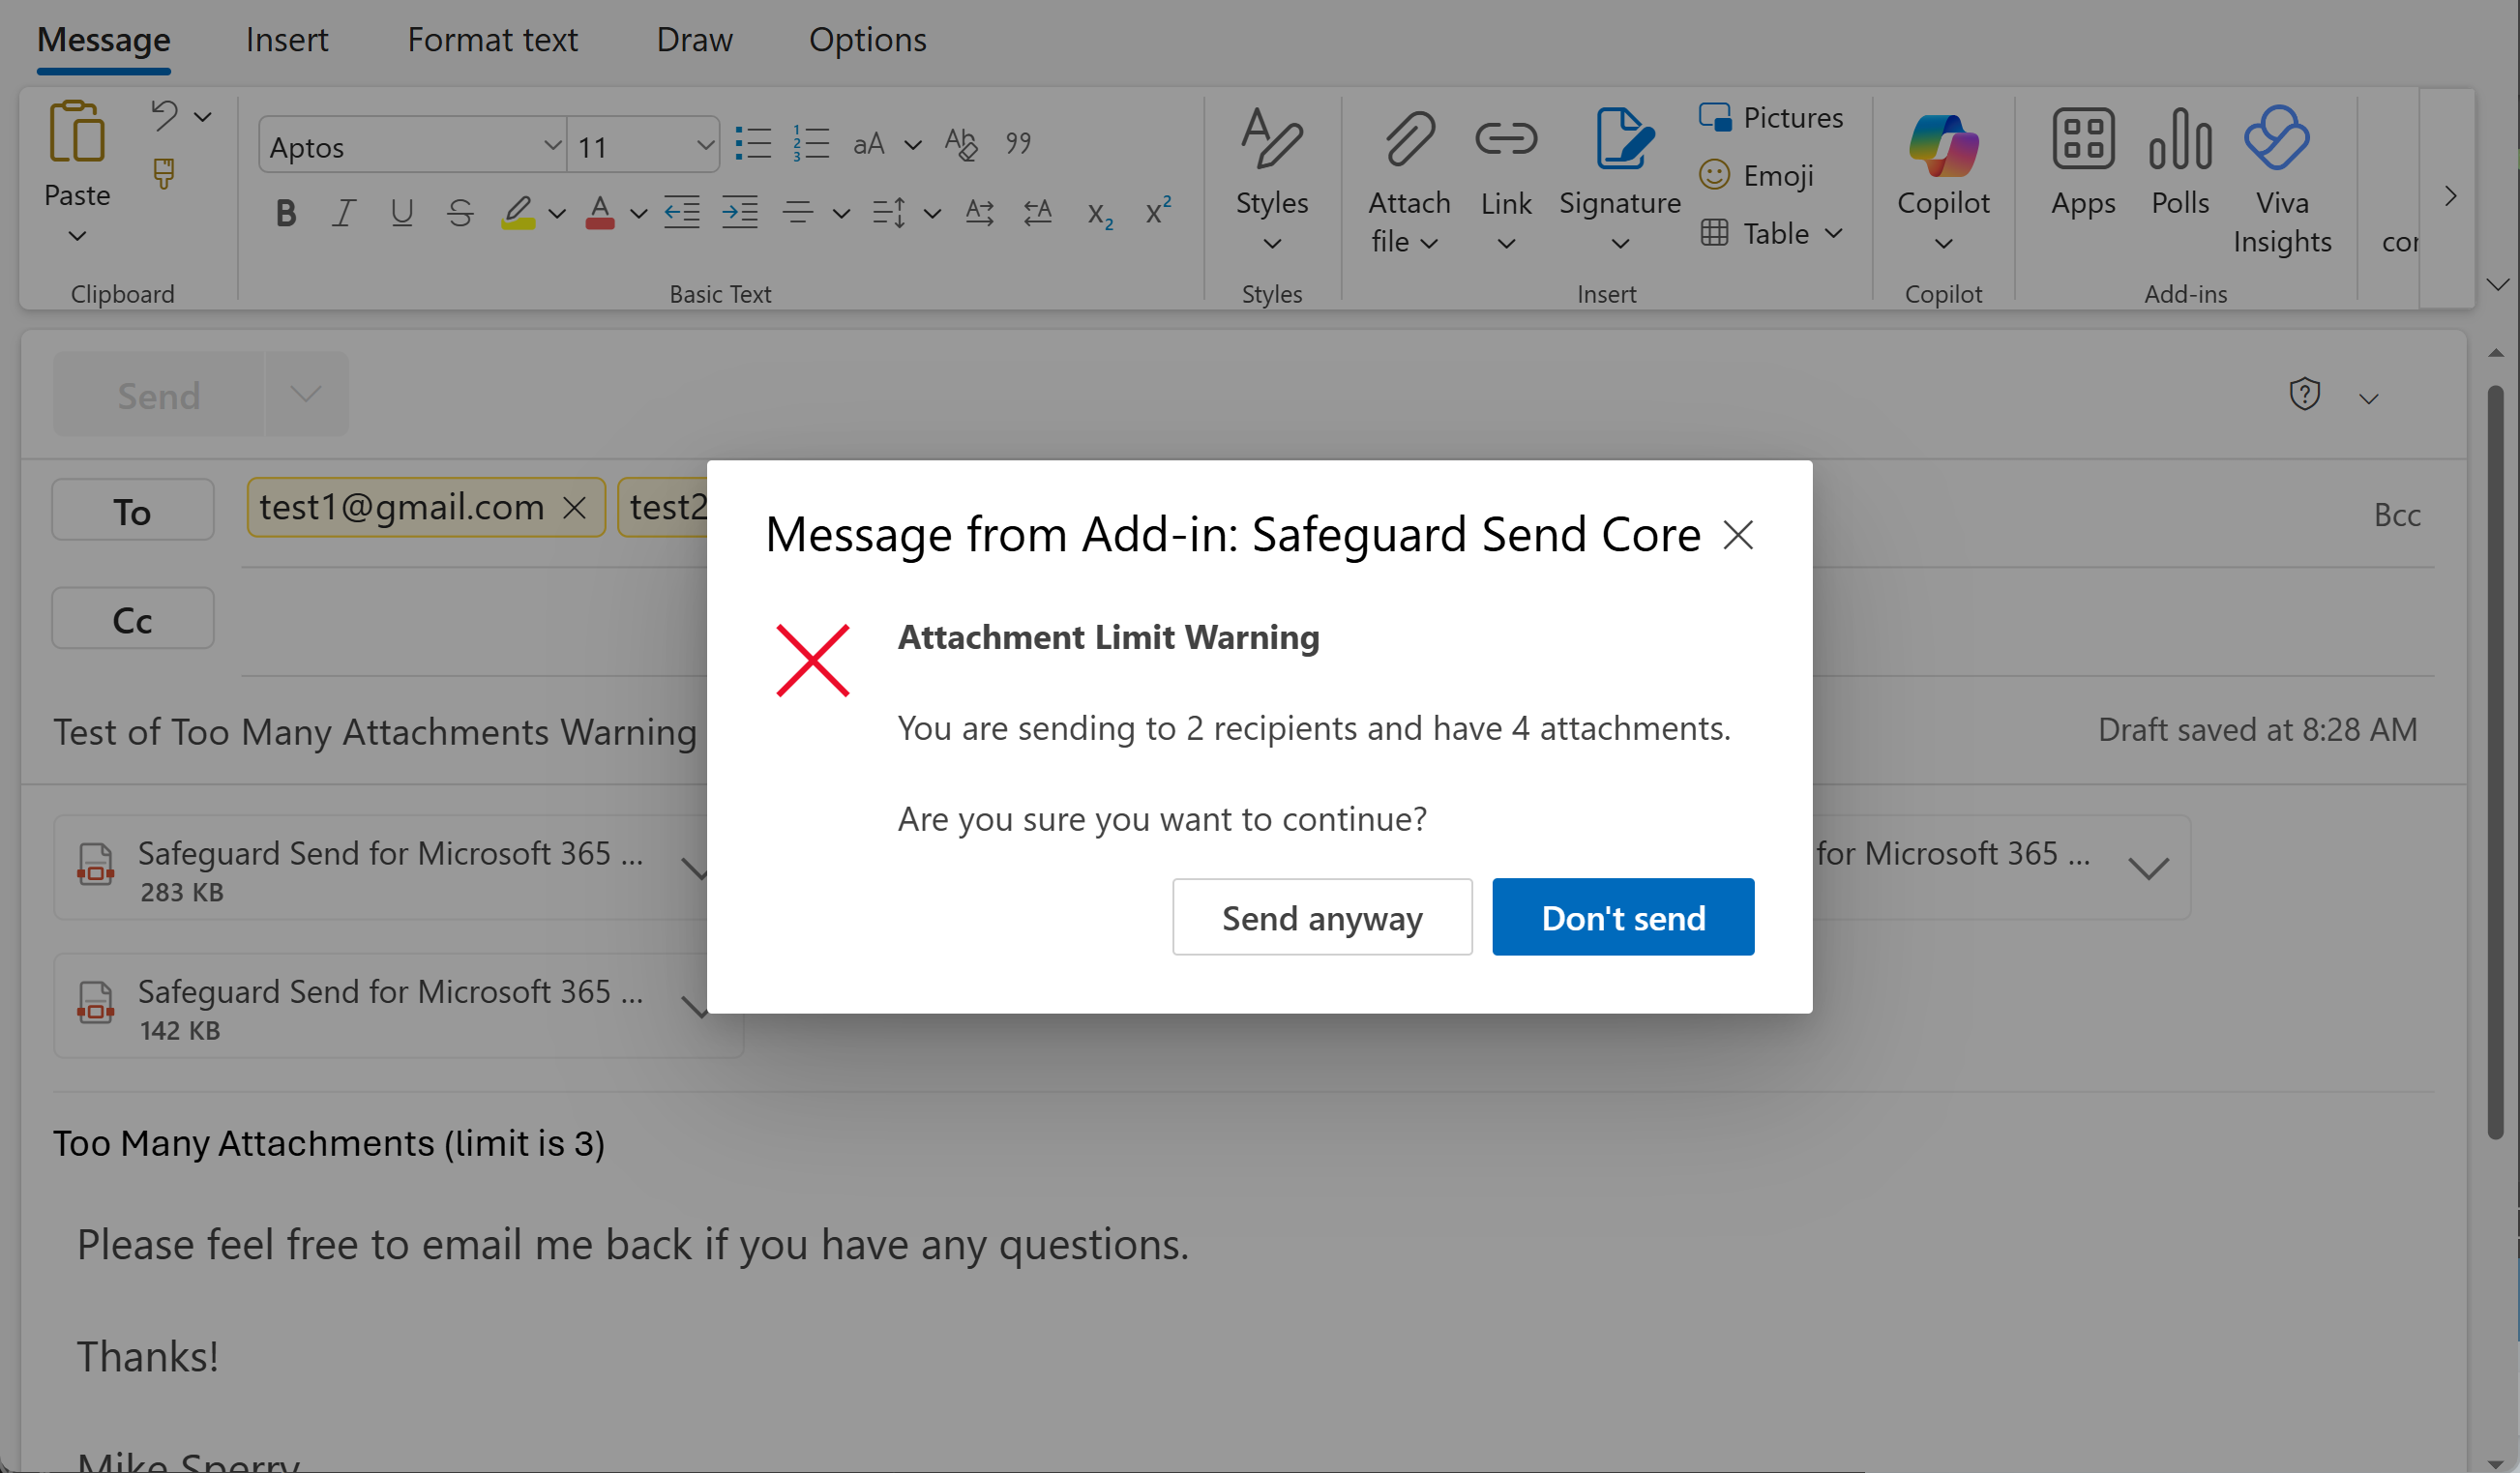This screenshot has height=1473, width=2520.
Task: Click the Change Case aA icon
Action: (869, 144)
